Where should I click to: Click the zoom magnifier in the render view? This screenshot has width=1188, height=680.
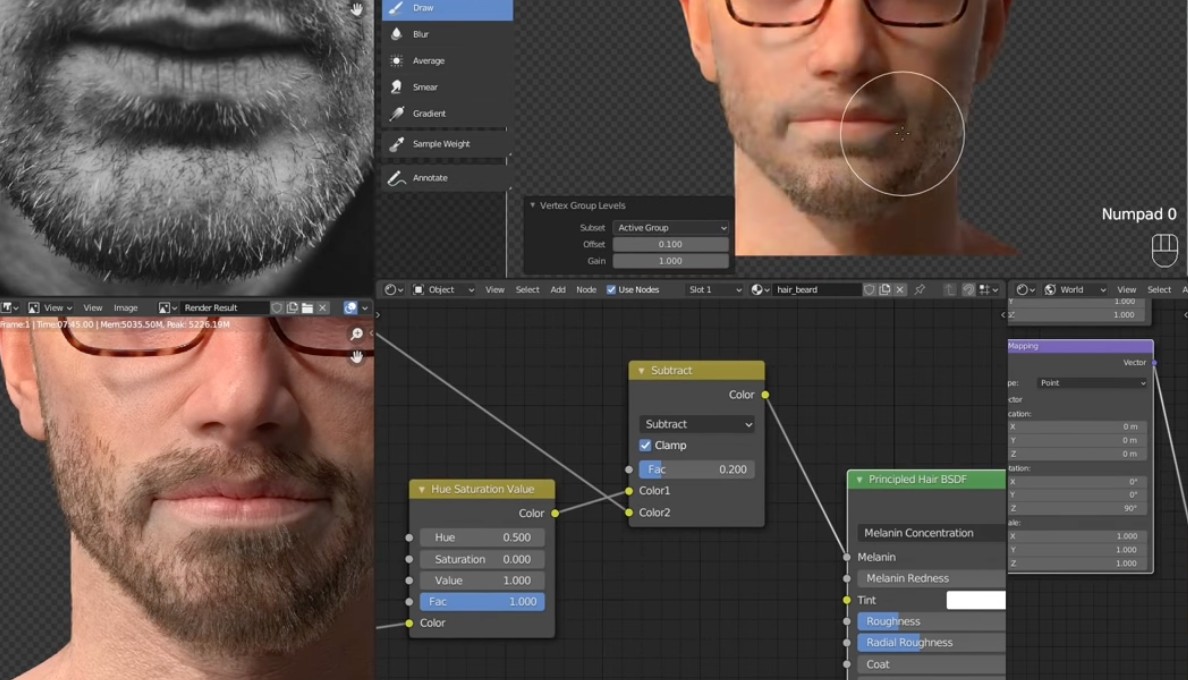(x=357, y=334)
